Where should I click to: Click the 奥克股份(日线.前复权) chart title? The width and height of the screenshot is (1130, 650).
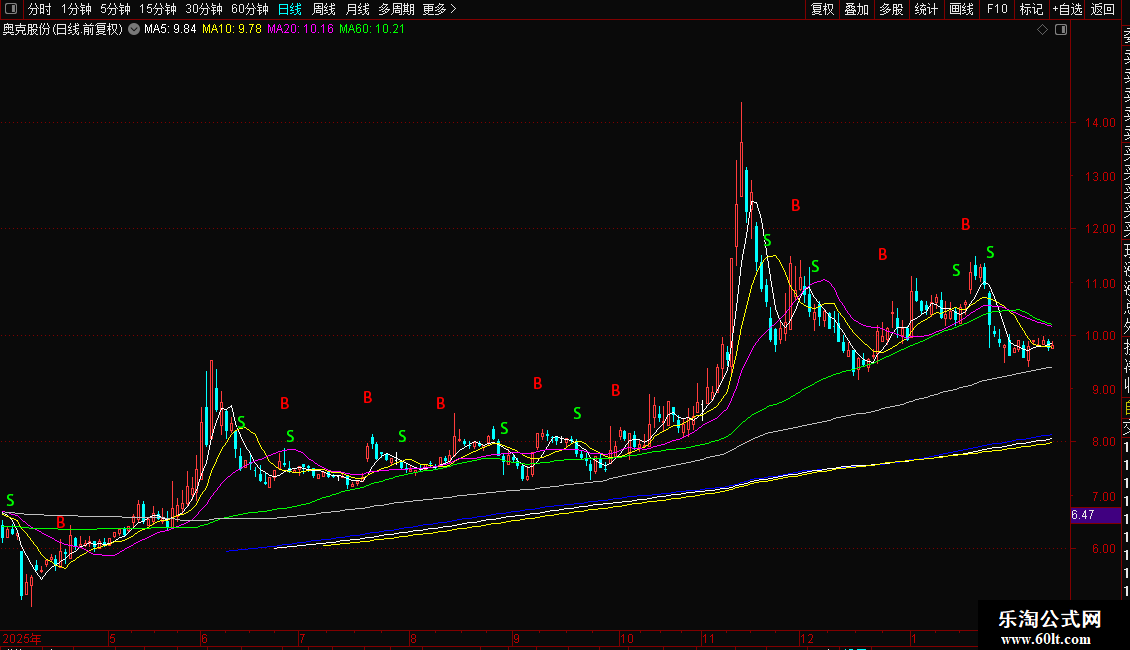point(63,30)
